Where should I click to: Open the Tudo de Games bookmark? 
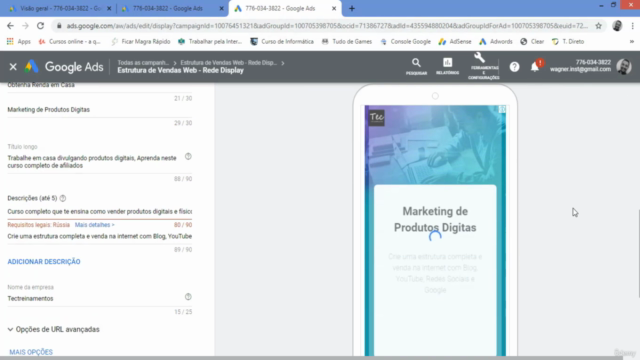click(x=347, y=42)
